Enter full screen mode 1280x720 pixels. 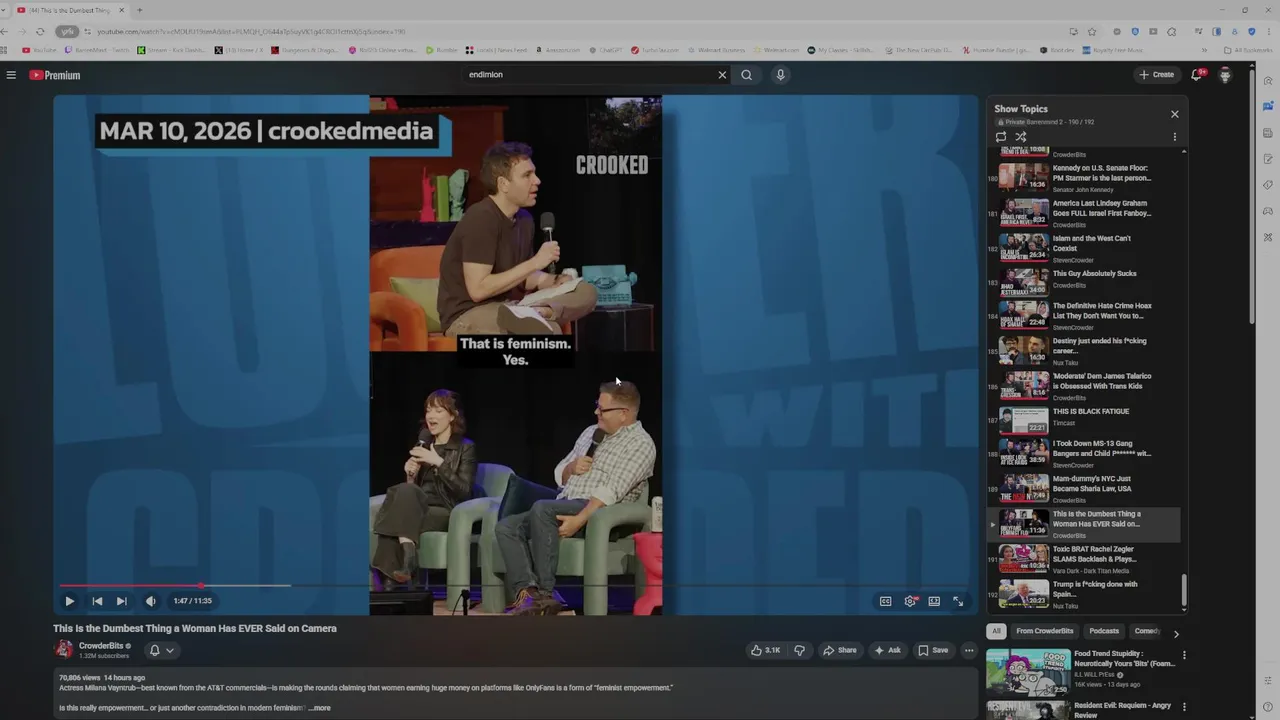point(958,601)
